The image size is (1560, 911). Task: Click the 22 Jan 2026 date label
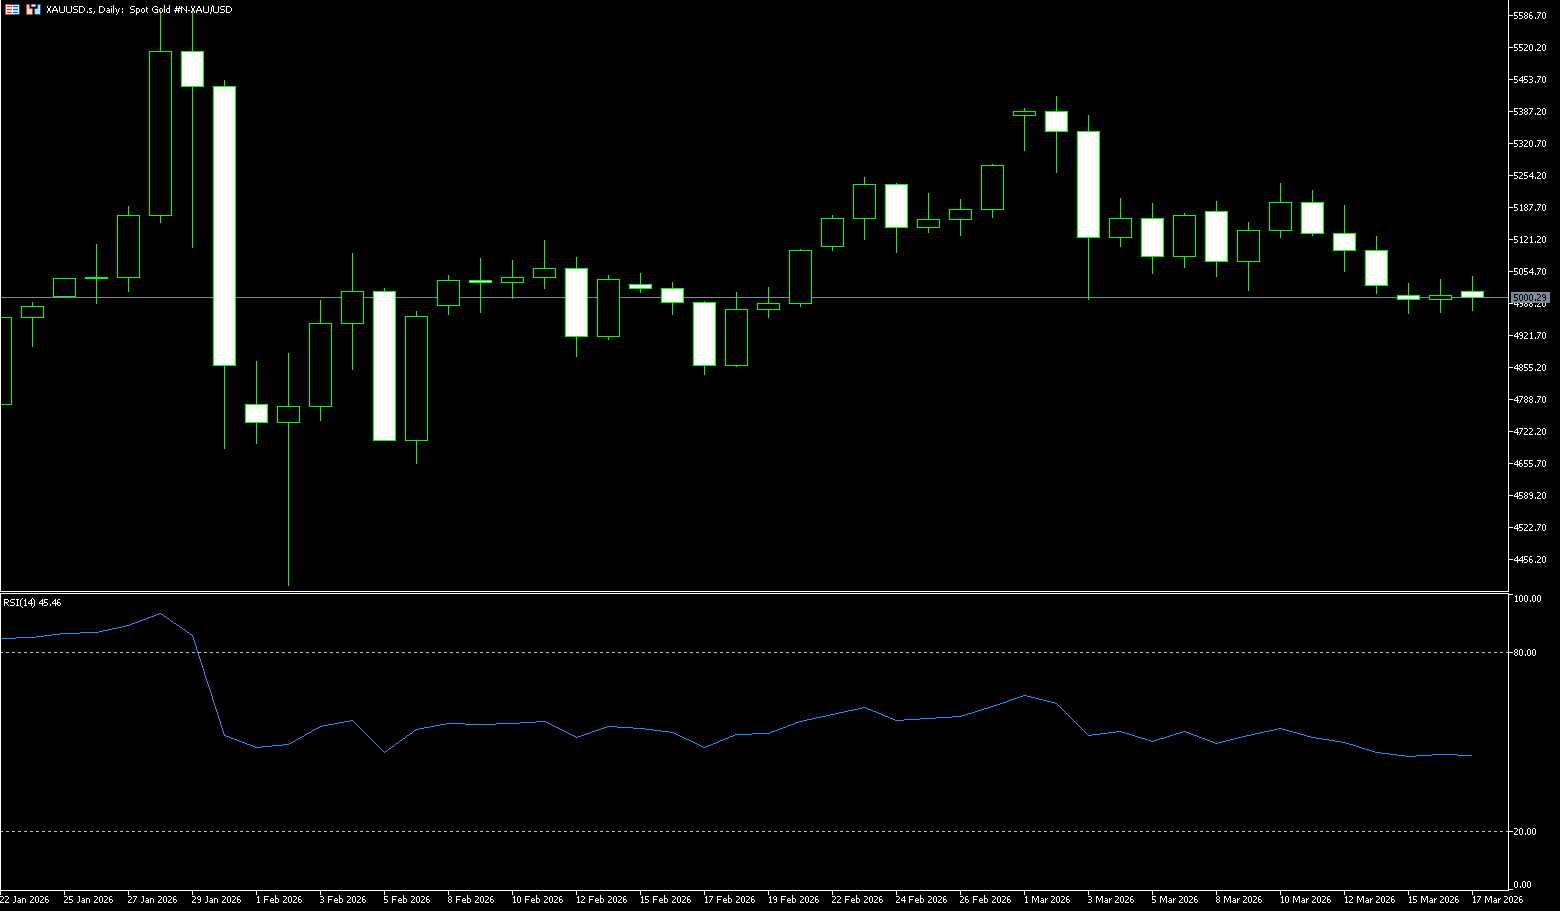pyautogui.click(x=25, y=900)
